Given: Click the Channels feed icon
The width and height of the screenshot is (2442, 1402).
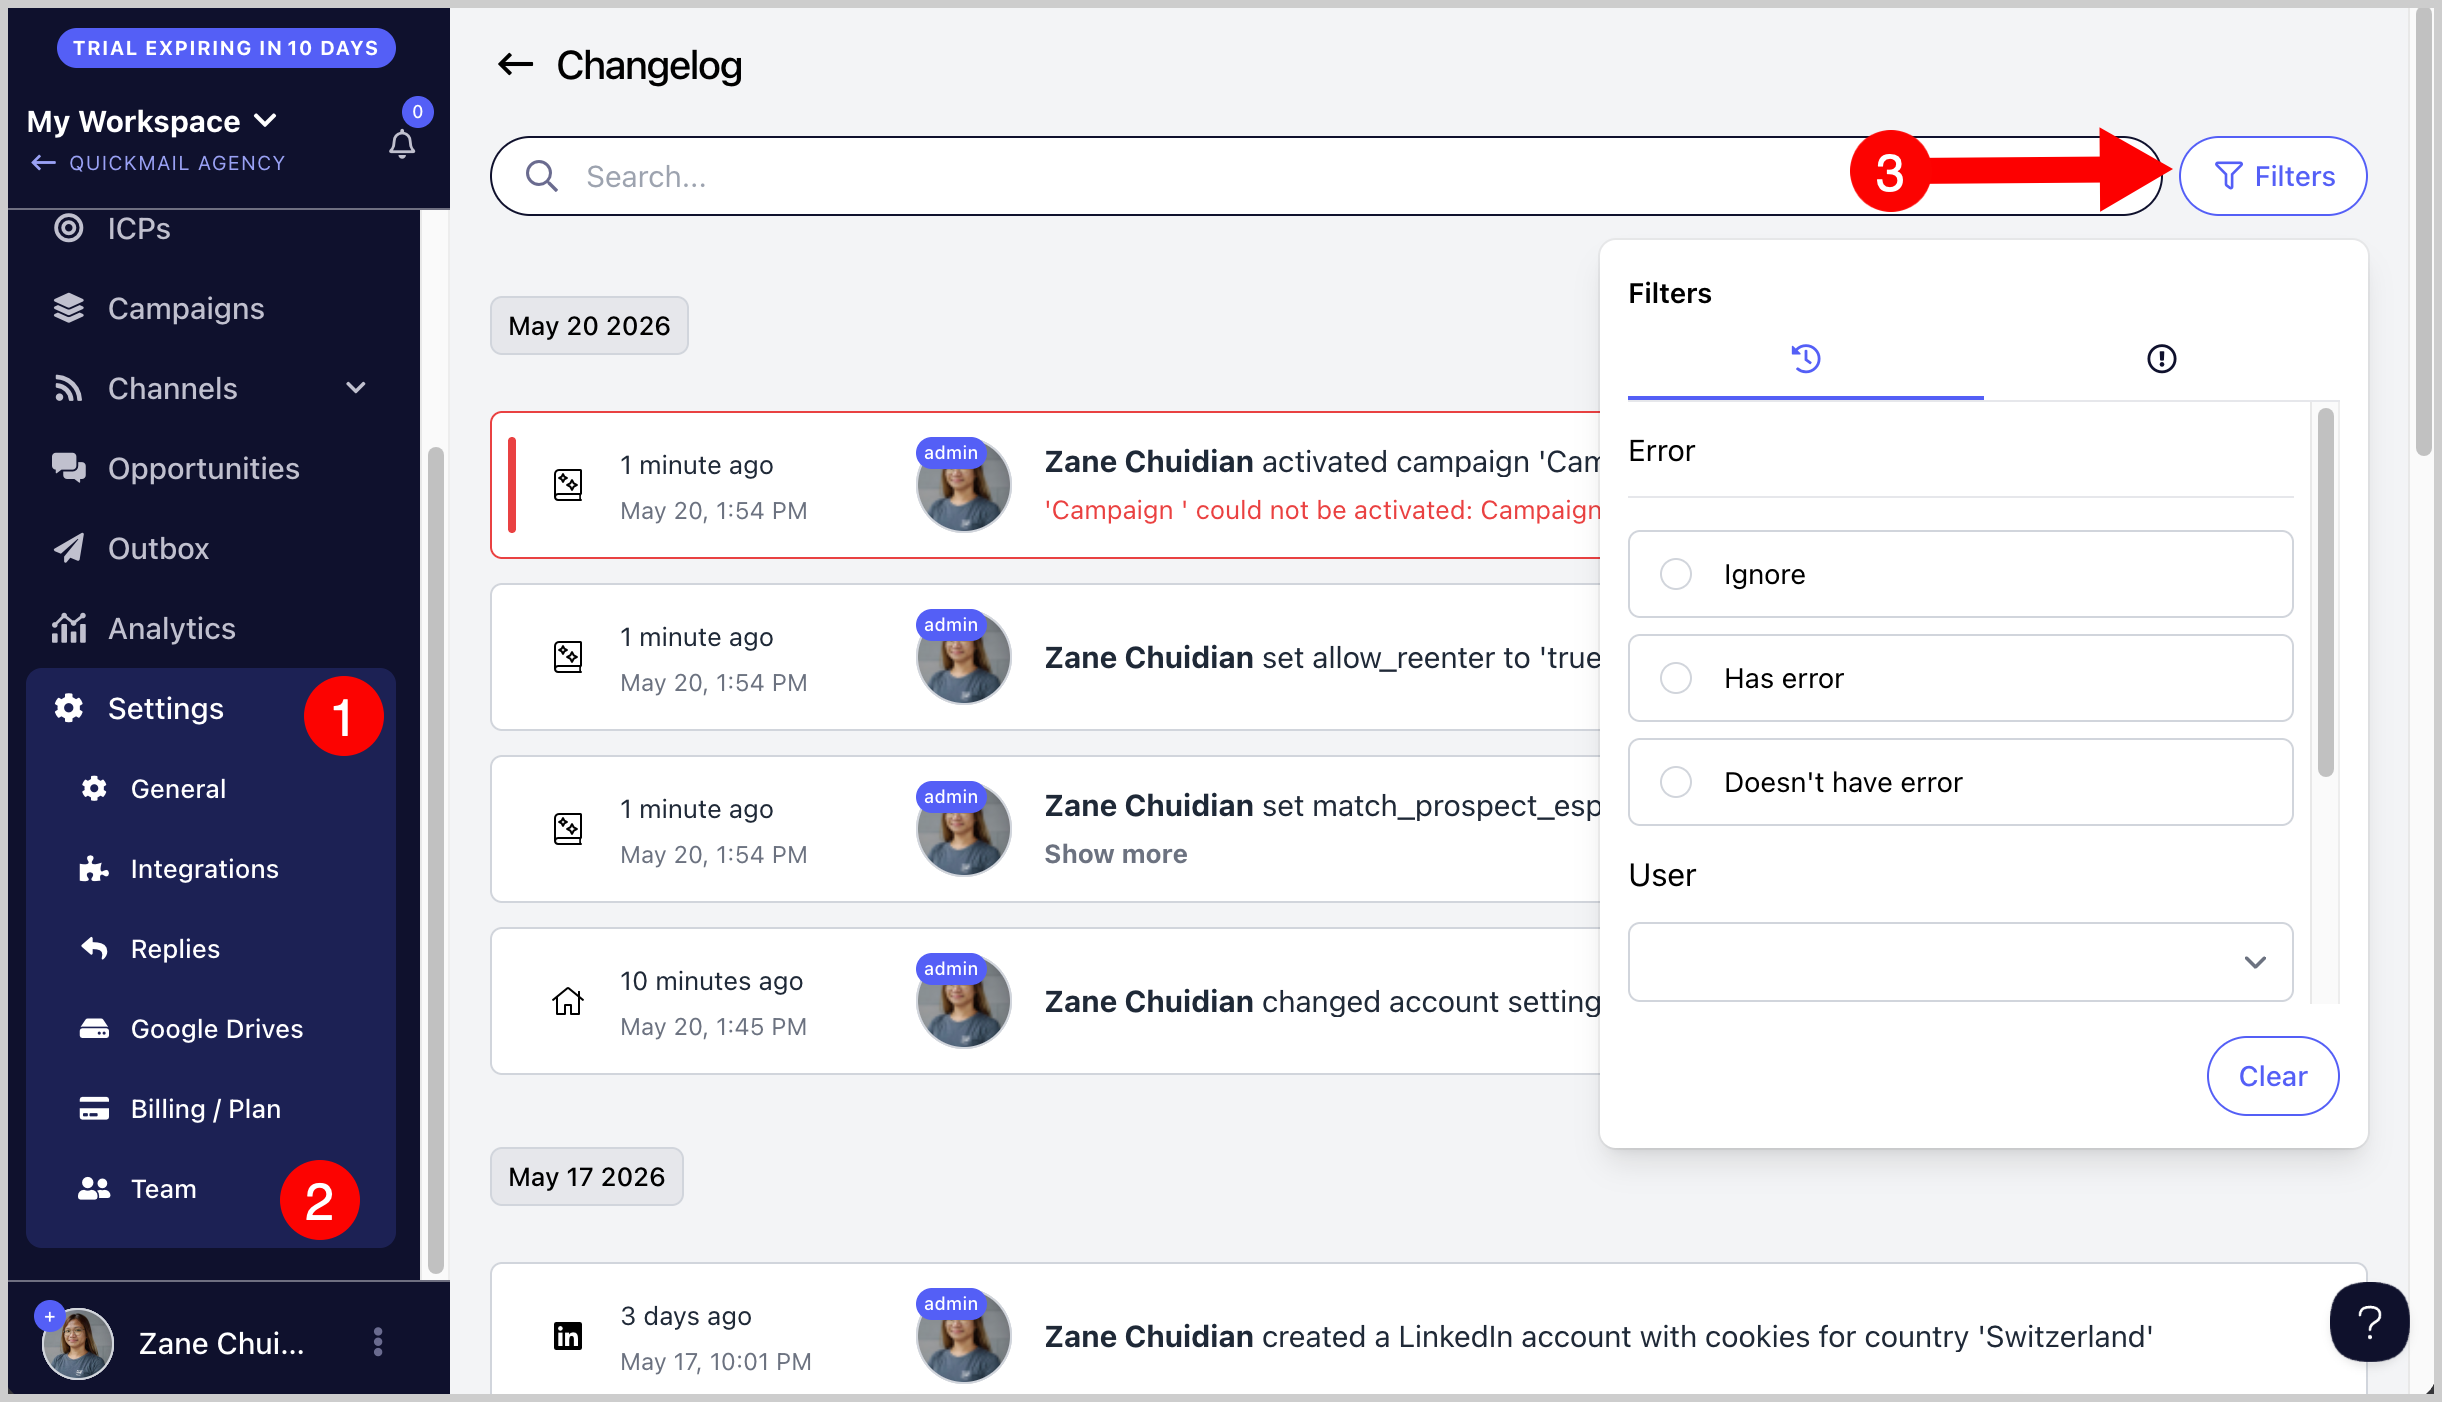Looking at the screenshot, I should point(68,388).
